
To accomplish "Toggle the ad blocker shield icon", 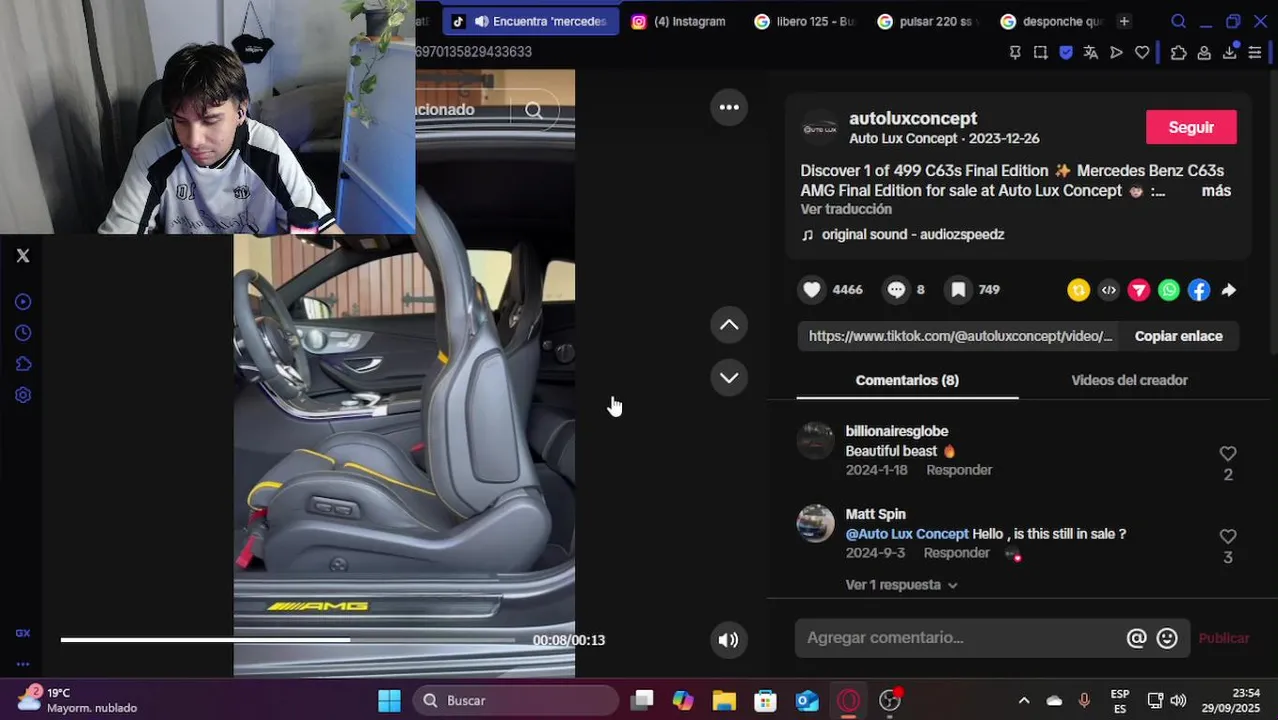I will [x=1066, y=53].
